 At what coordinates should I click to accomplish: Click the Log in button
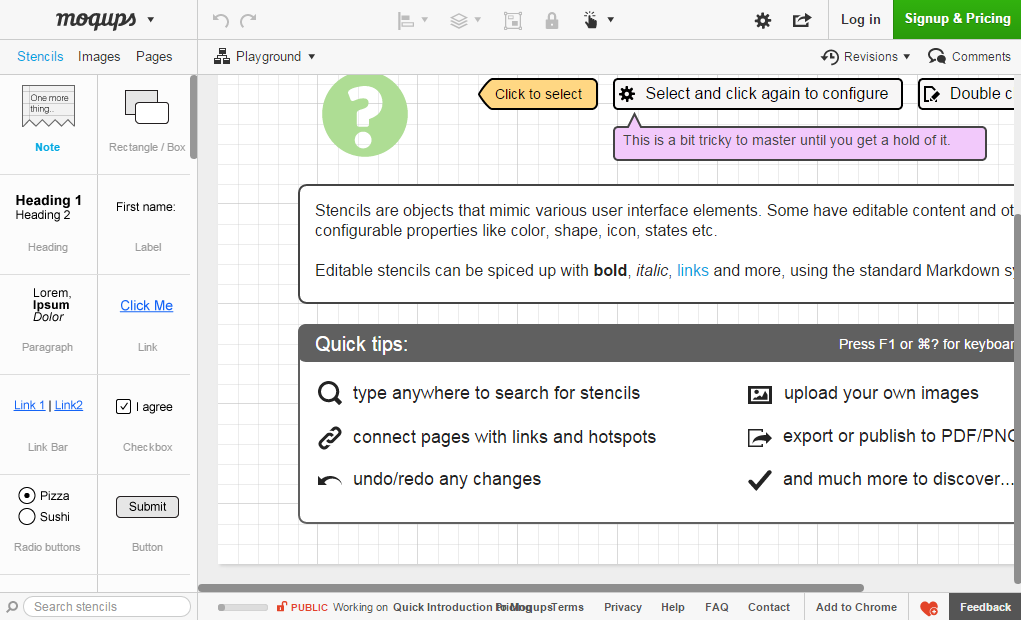[860, 20]
